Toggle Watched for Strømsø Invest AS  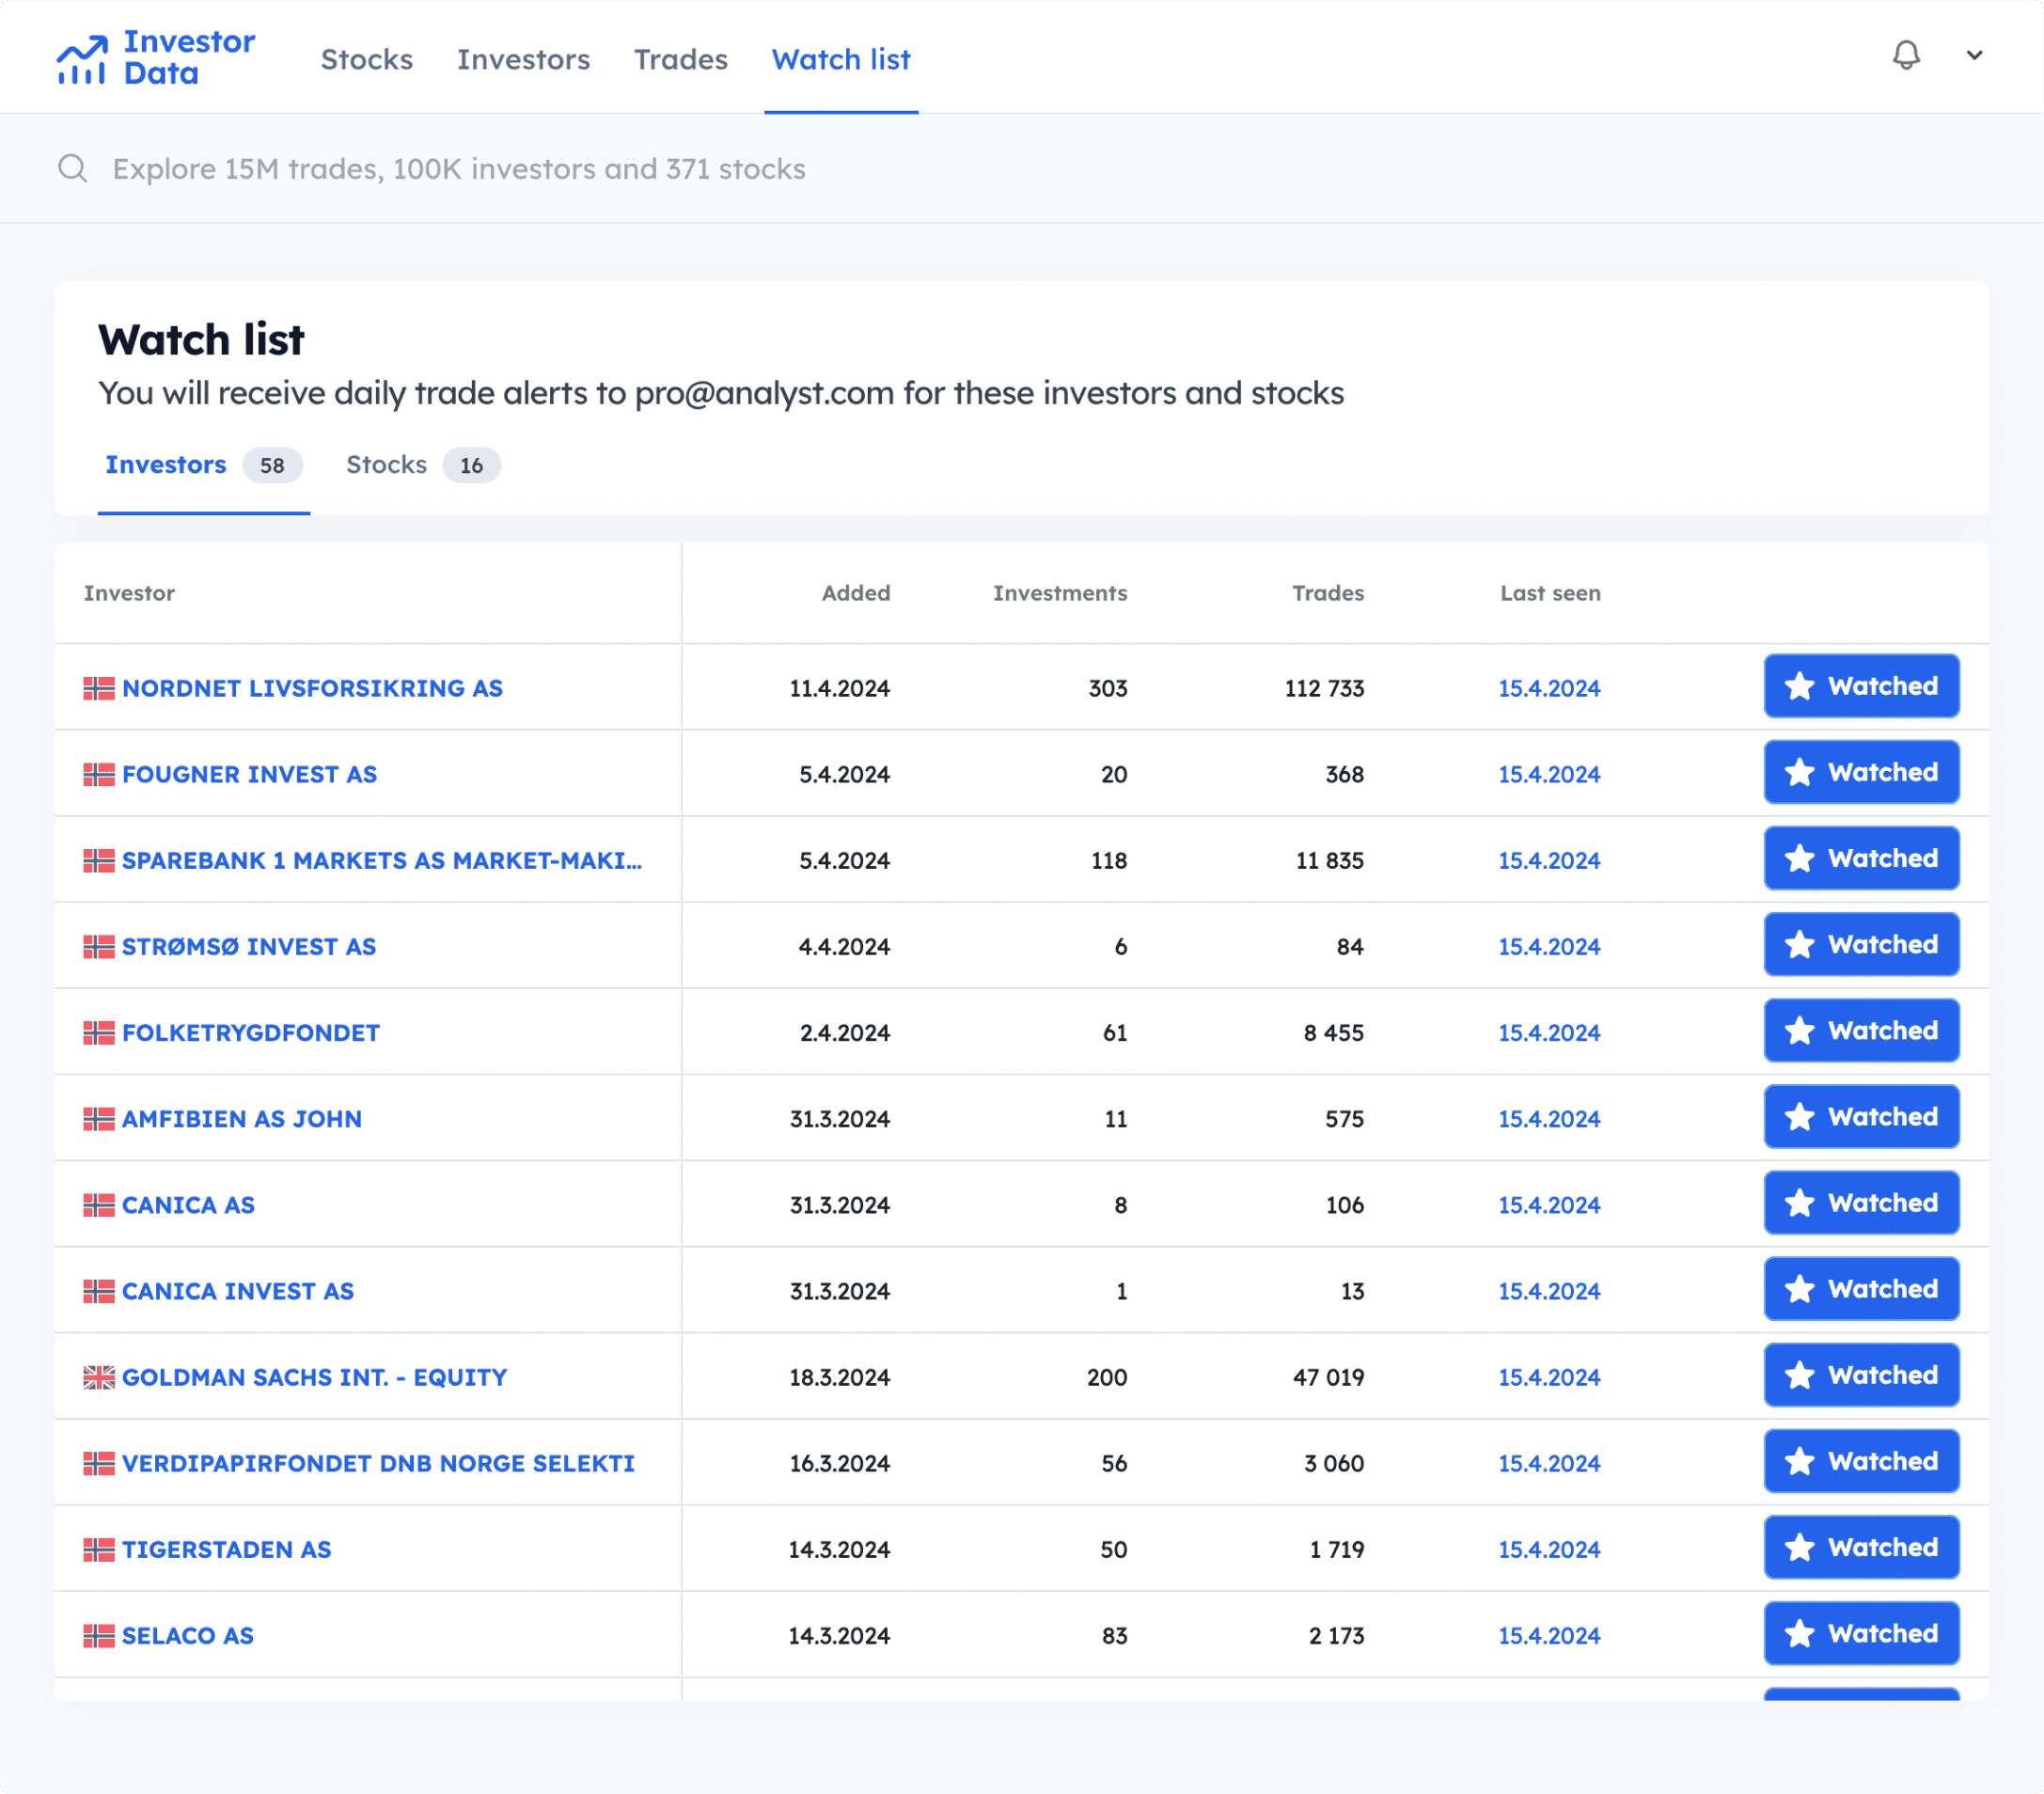(1860, 944)
